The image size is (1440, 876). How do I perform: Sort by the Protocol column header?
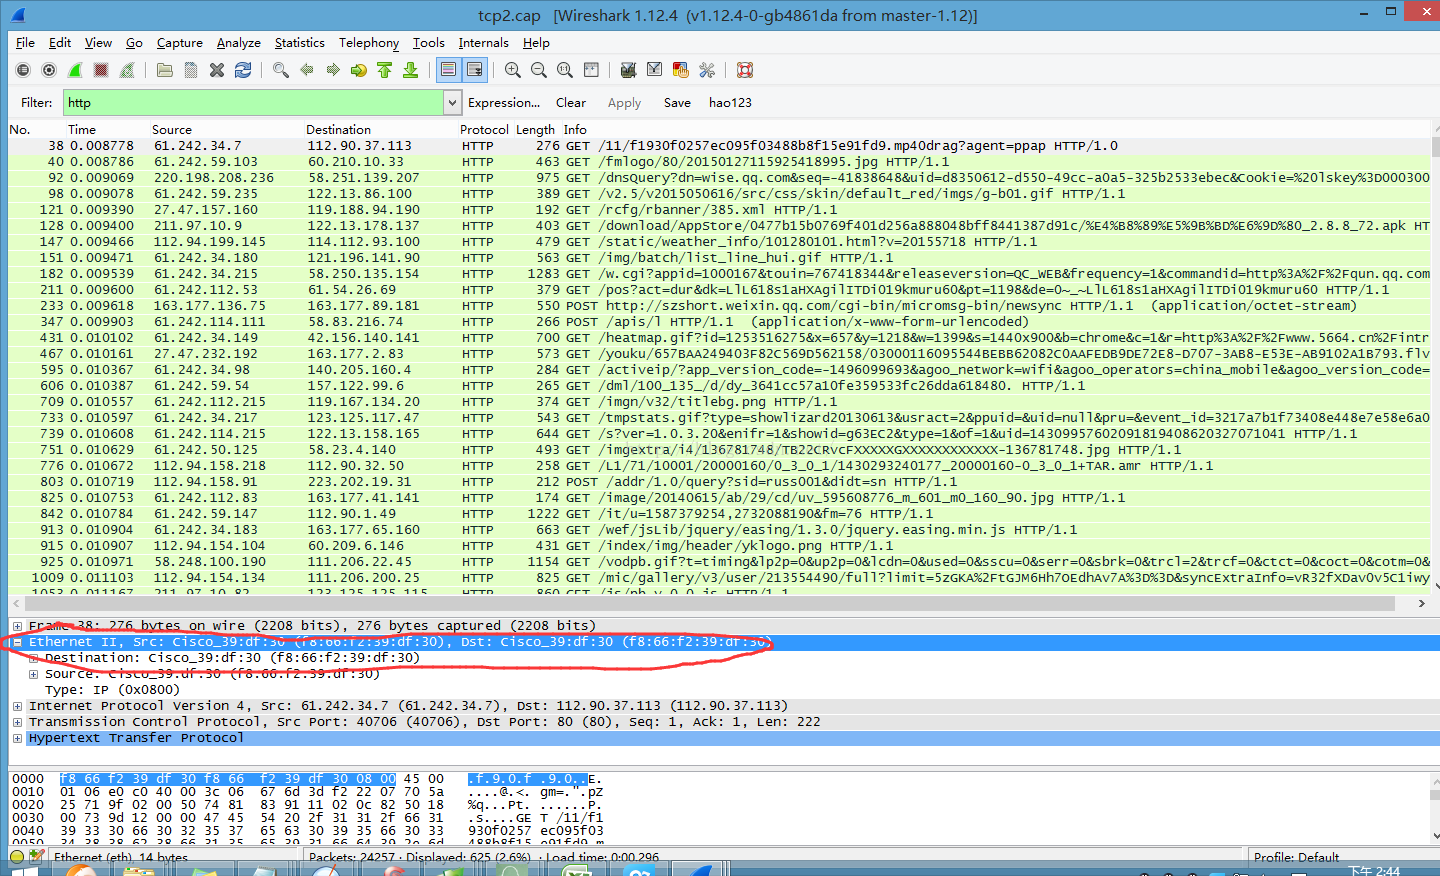coord(484,130)
